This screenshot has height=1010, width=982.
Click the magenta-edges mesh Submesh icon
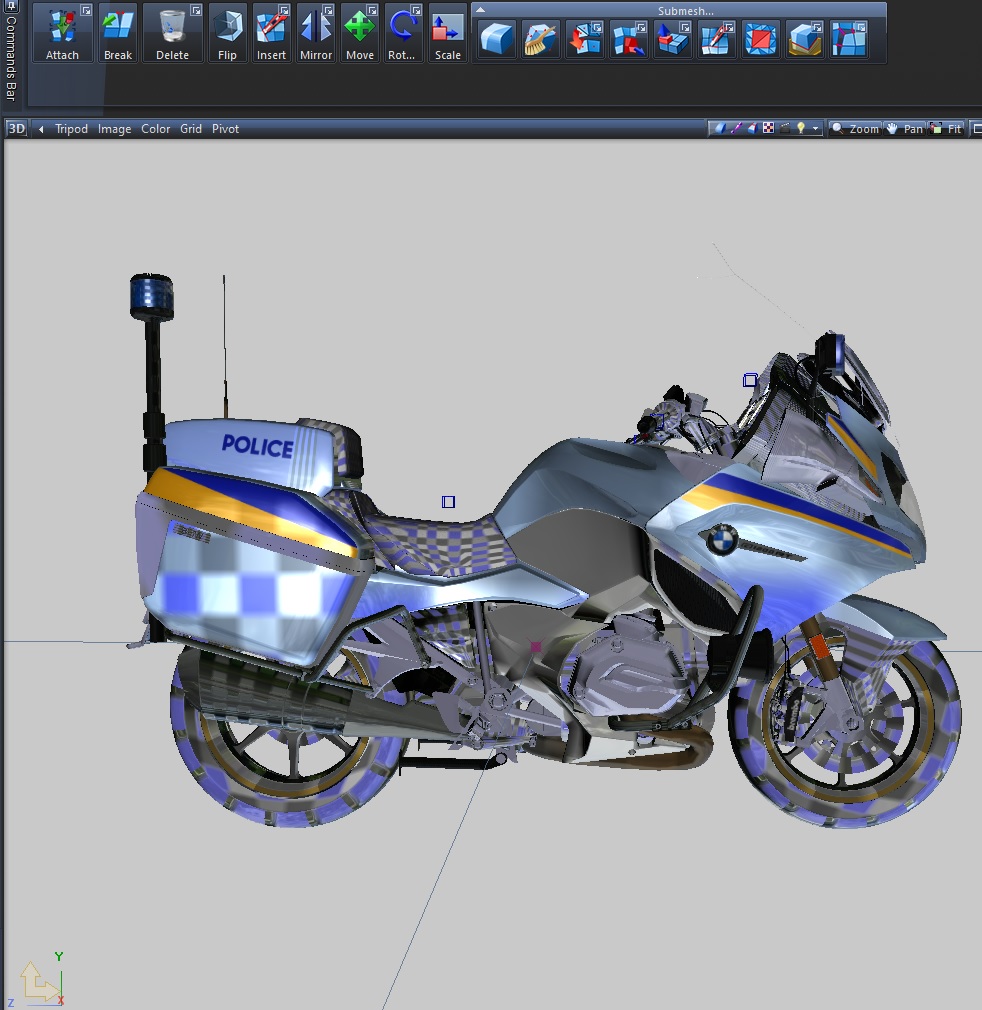click(849, 39)
